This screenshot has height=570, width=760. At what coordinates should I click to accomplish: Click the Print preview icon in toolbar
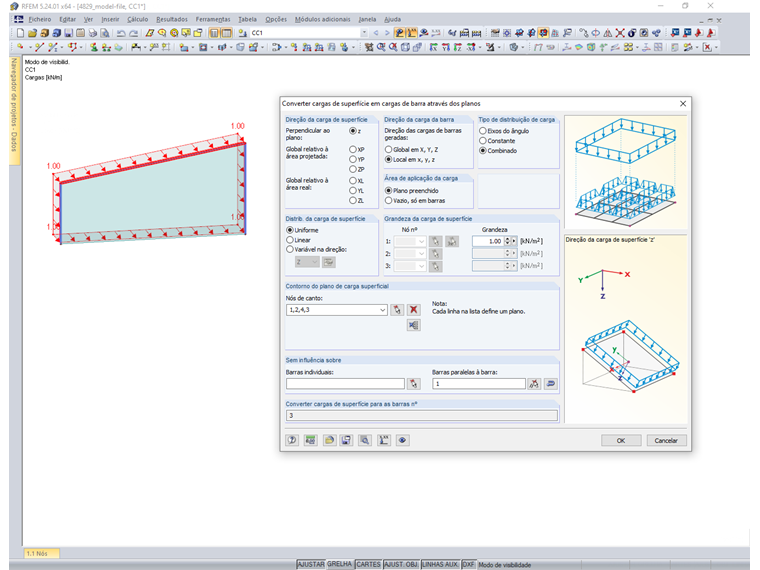click(105, 33)
